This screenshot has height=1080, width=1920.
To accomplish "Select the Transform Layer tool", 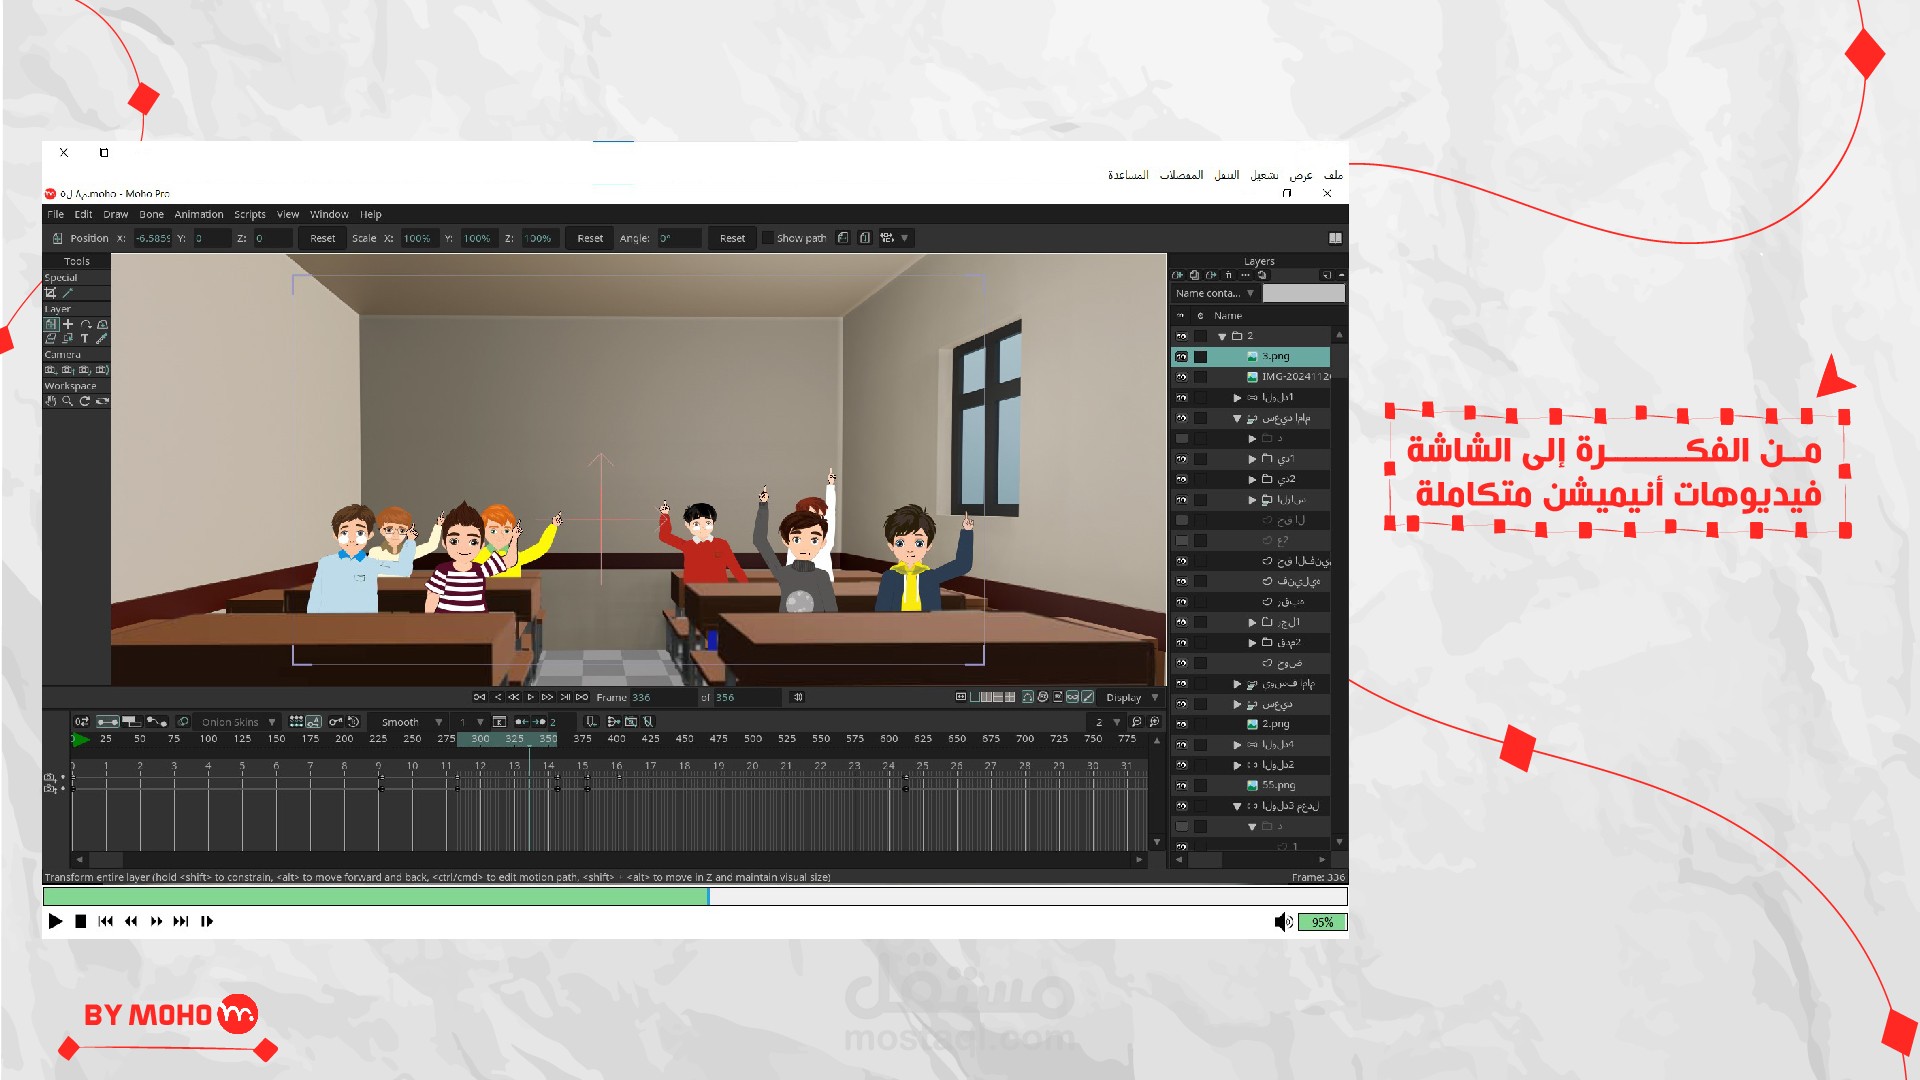I will [x=51, y=324].
